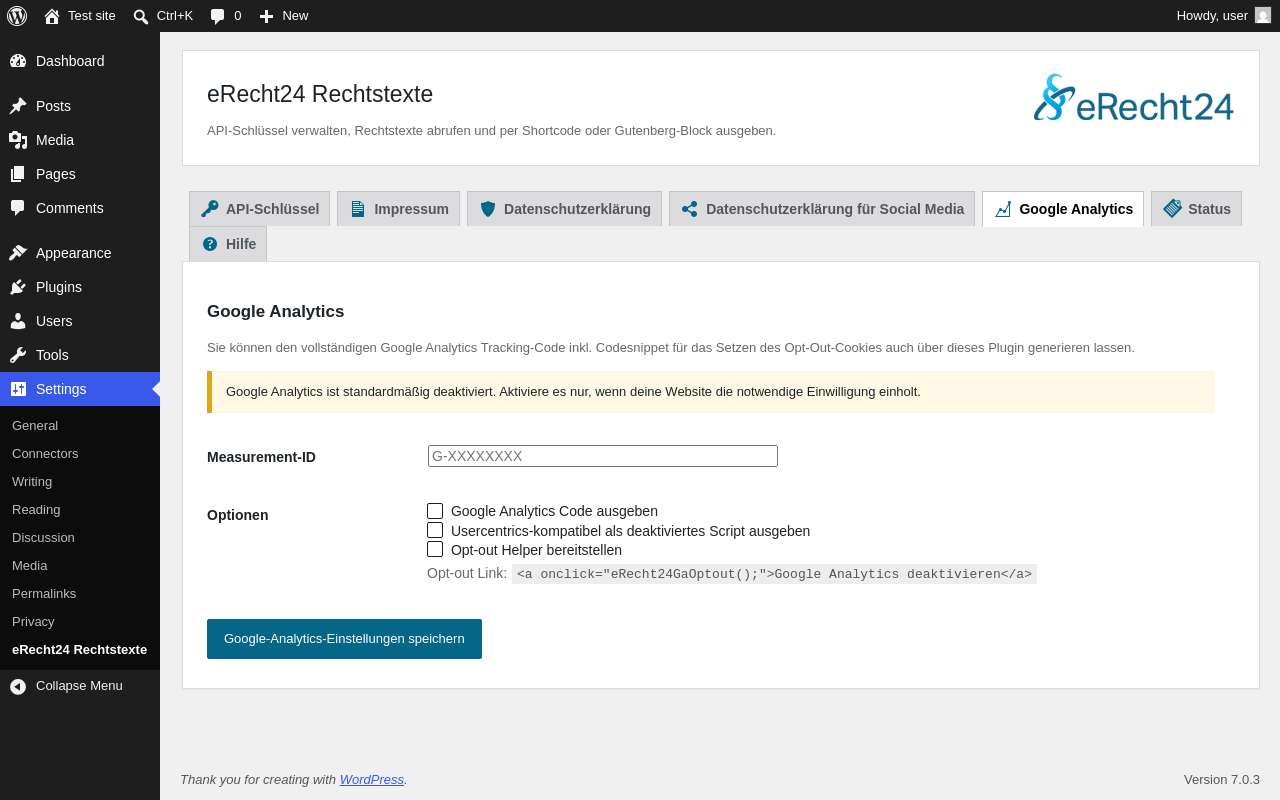Click the plus icon beside New
Viewport: 1280px width, 800px height.
pyautogui.click(x=266, y=16)
